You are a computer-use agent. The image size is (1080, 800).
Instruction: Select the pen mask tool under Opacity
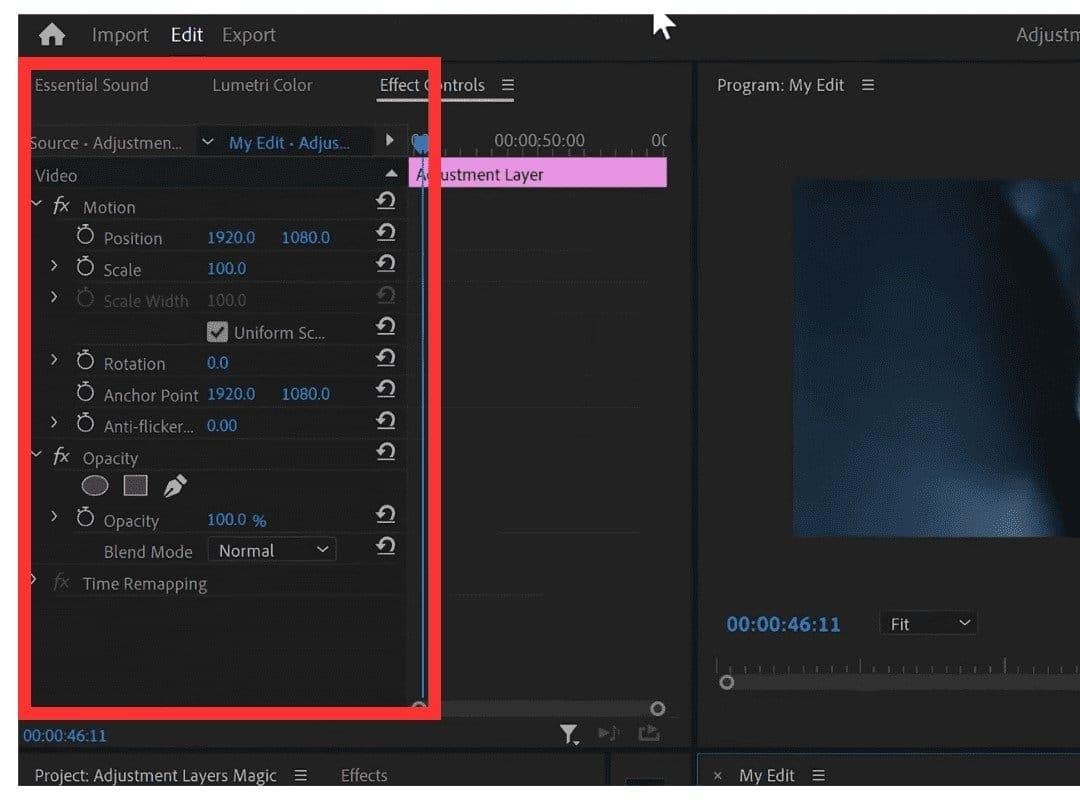tap(175, 486)
